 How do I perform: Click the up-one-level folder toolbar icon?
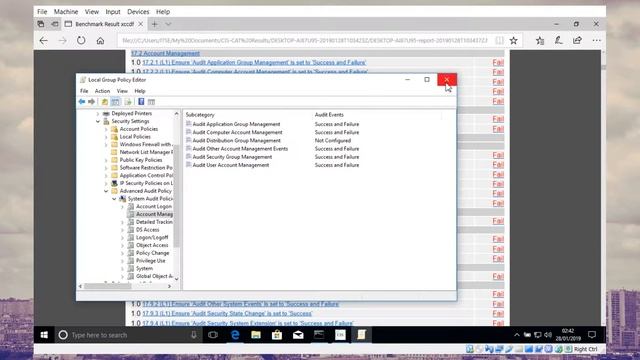tap(104, 102)
